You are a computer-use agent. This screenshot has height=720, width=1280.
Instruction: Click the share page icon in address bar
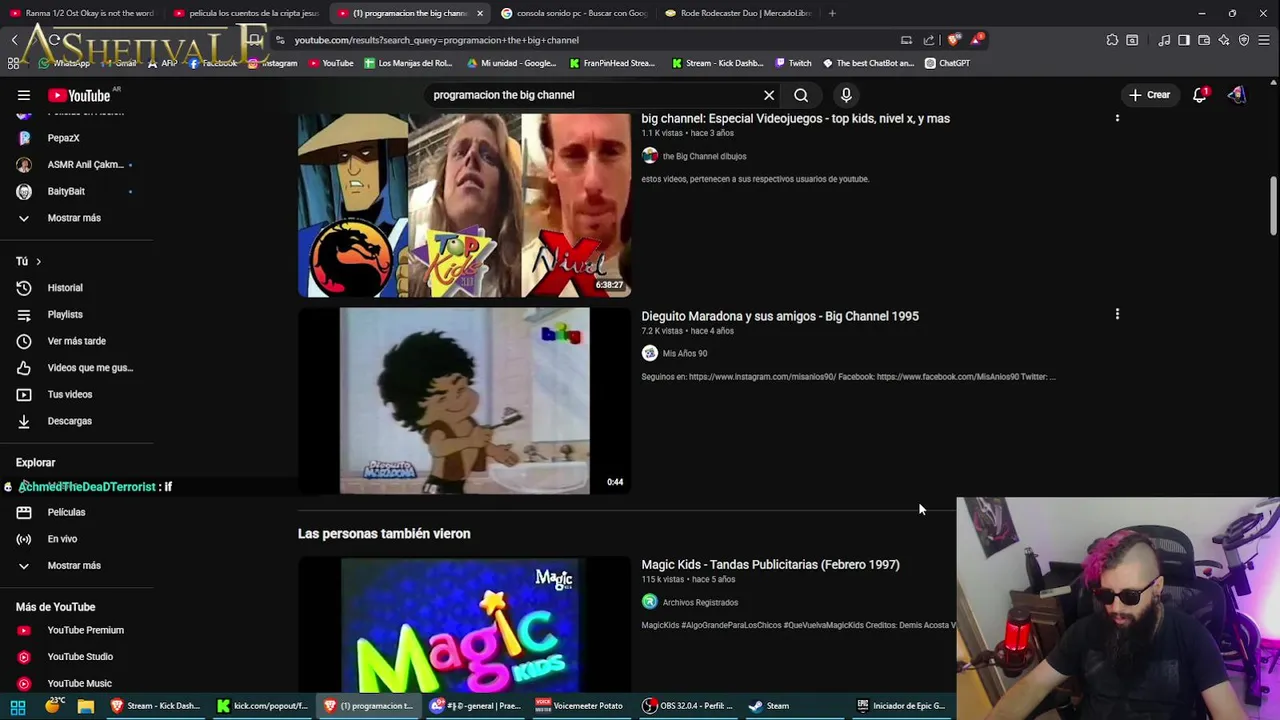click(x=929, y=40)
